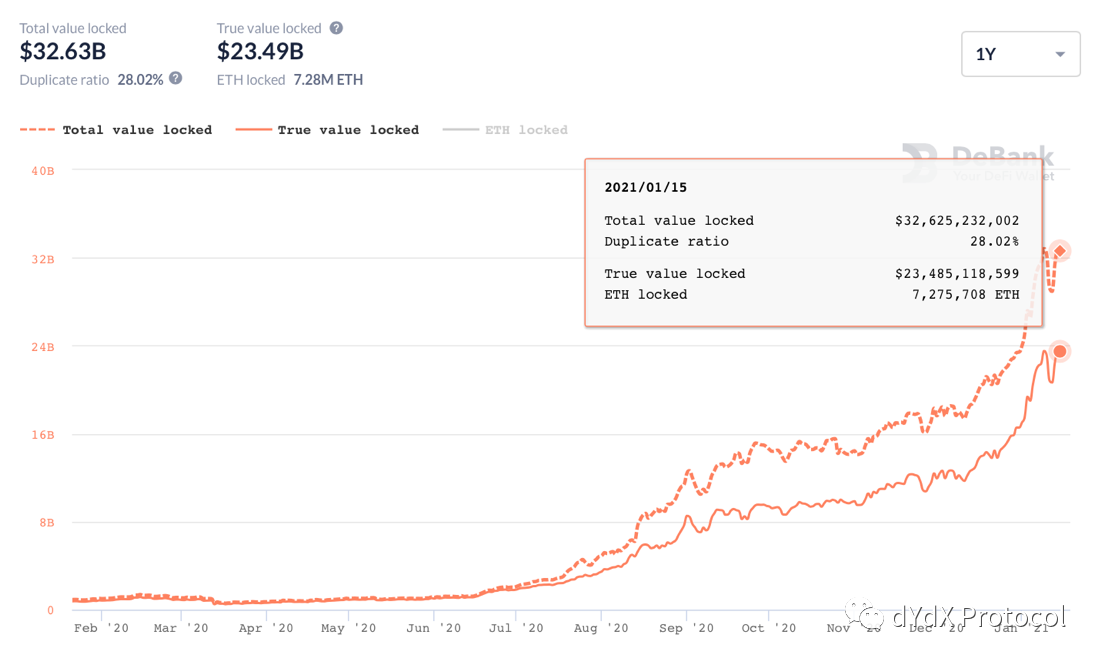The width and height of the screenshot is (1102, 662).
Task: Select the diamond marker on the dashed line
Action: (1060, 251)
